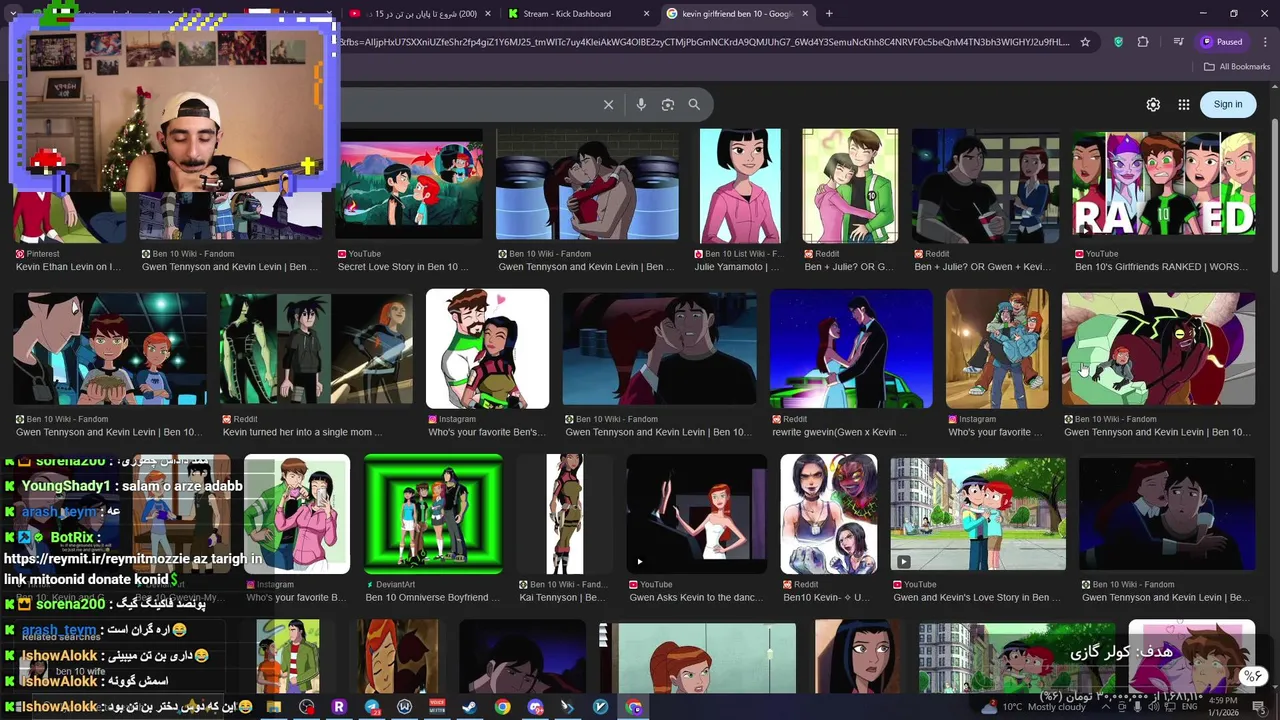The width and height of the screenshot is (1280, 720).
Task: Open the Google apps grid
Action: pos(1184,105)
